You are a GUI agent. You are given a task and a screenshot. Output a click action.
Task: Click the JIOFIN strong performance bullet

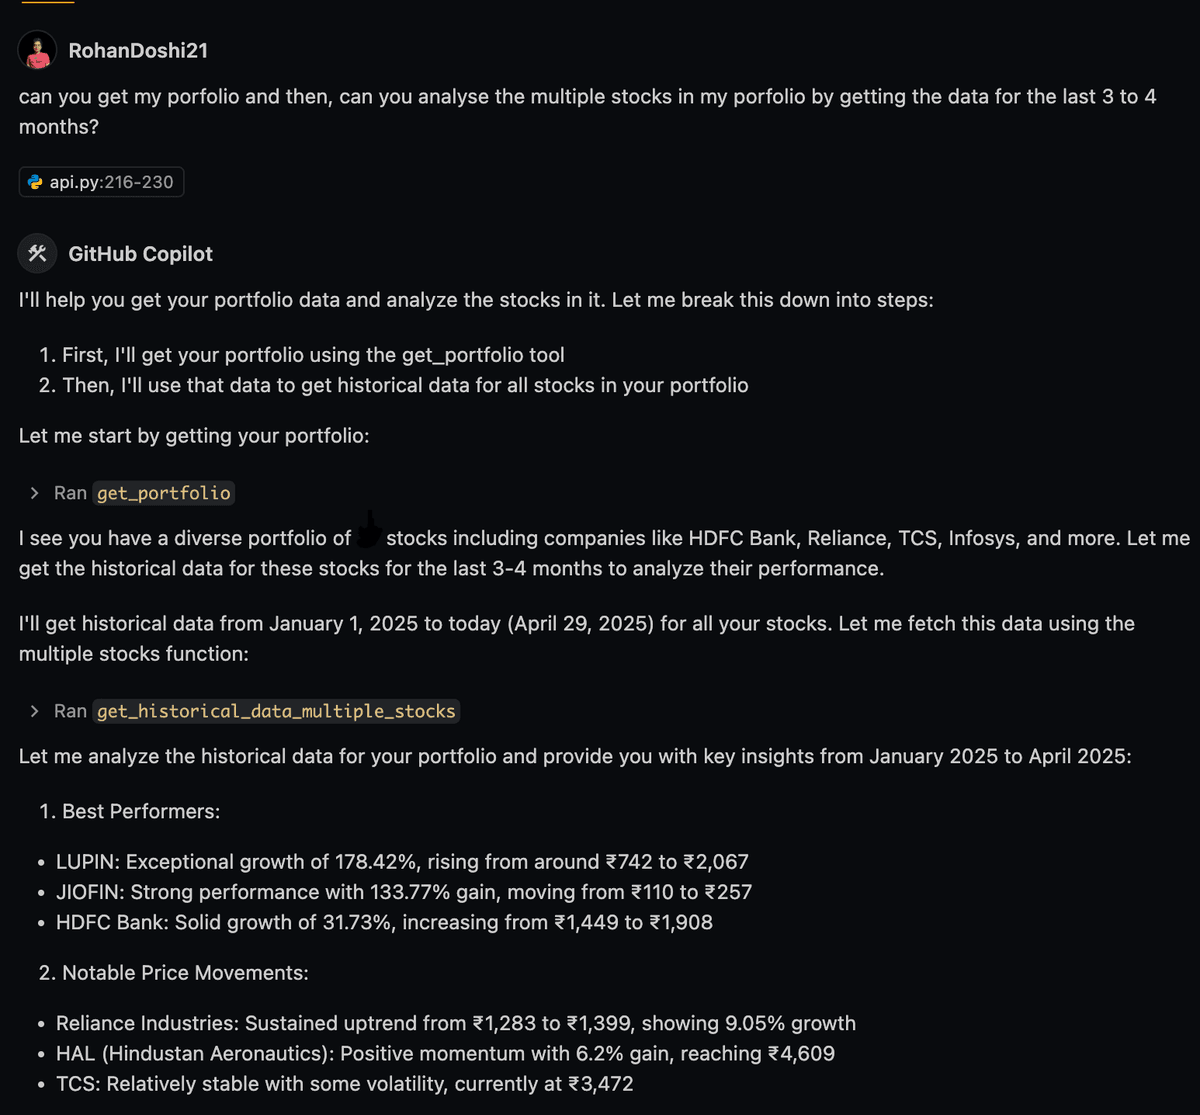(x=404, y=892)
